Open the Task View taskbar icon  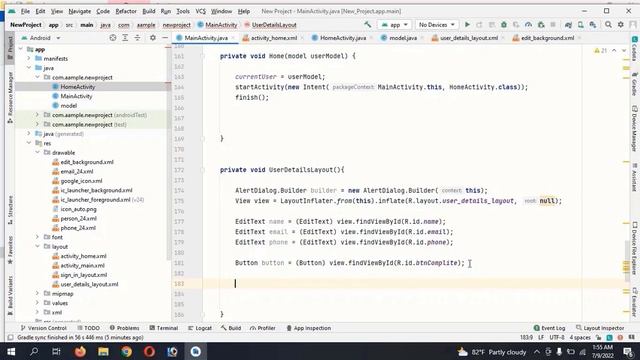pyautogui.click(x=56, y=351)
